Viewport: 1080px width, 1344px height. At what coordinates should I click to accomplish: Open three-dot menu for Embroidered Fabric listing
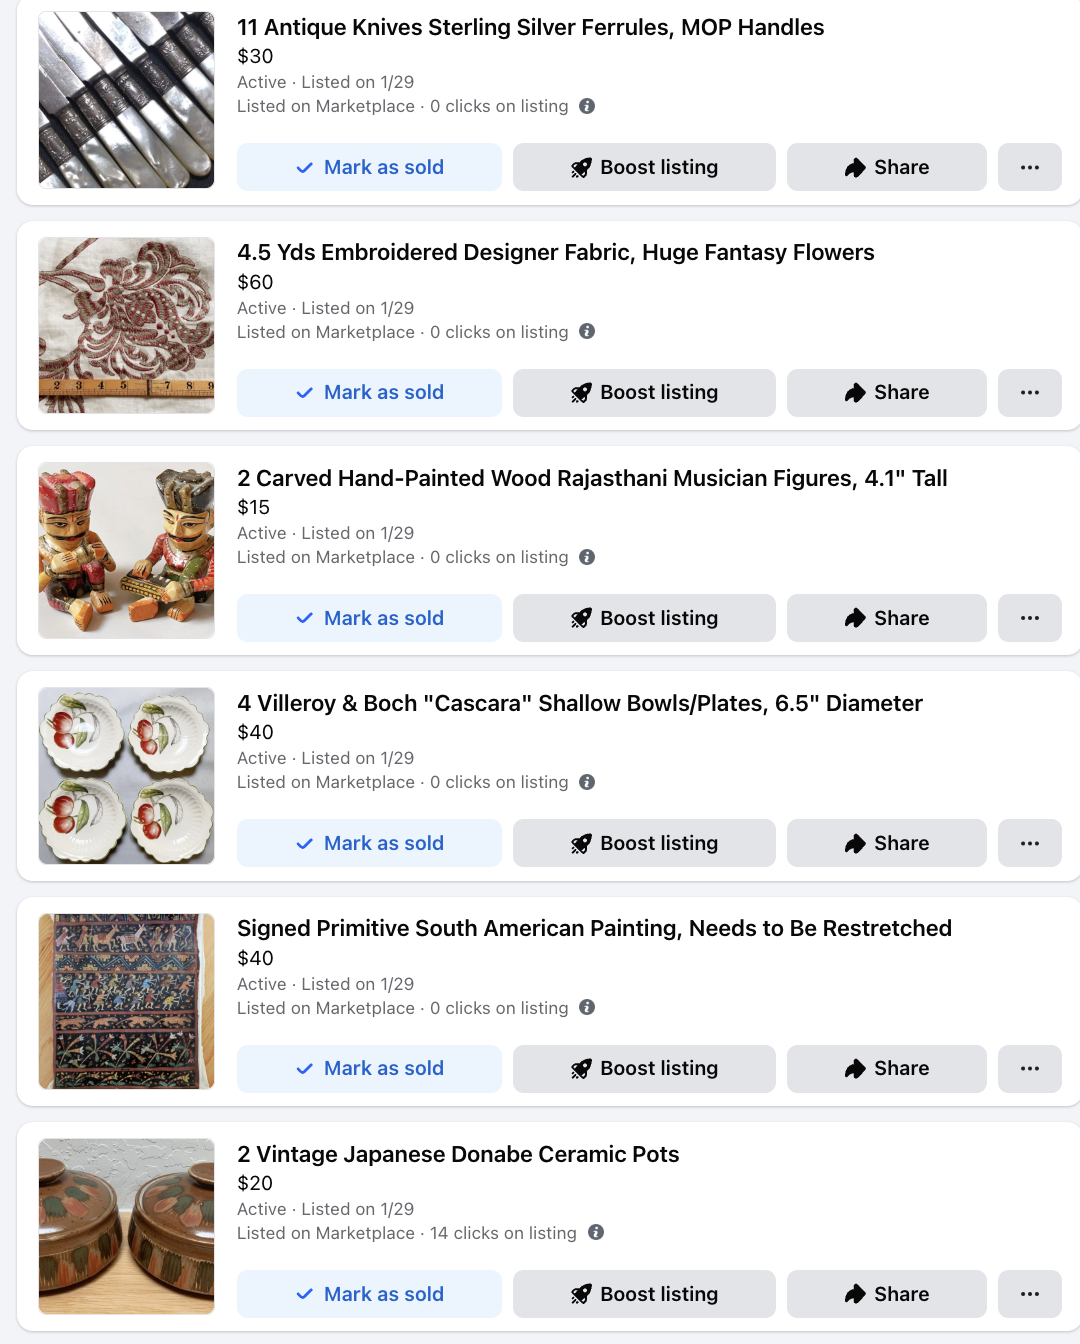[x=1029, y=392]
